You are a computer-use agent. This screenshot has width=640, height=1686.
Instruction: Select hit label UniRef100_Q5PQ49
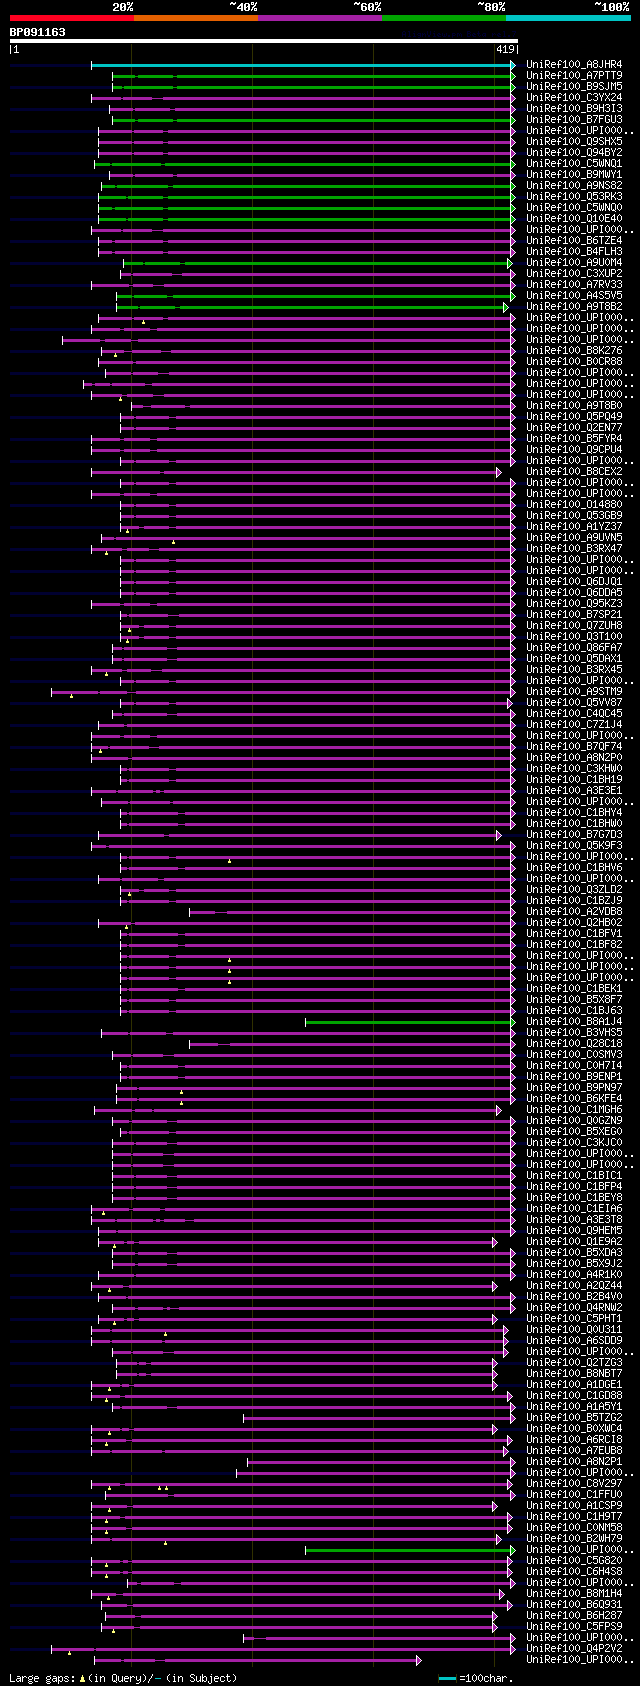click(574, 417)
